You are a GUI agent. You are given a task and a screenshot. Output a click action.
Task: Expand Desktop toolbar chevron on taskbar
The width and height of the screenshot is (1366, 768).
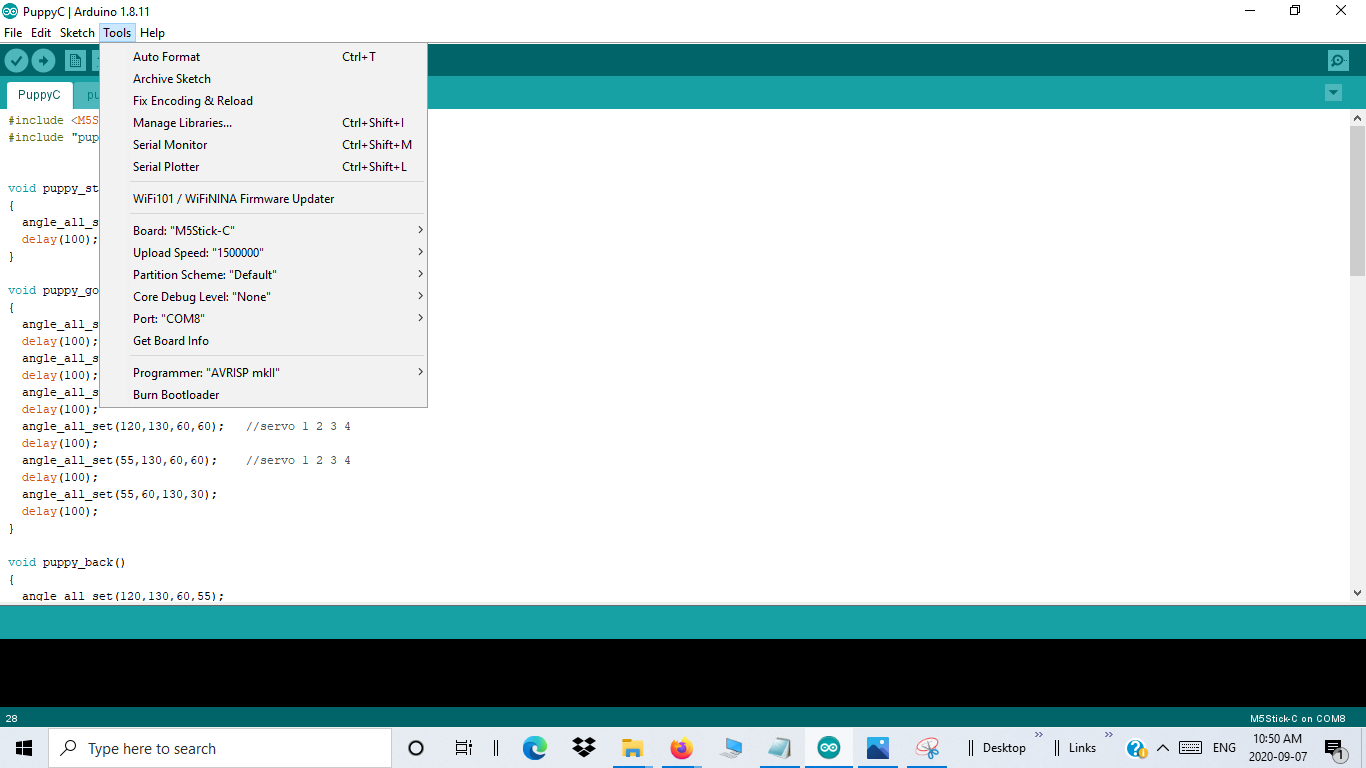[1038, 735]
